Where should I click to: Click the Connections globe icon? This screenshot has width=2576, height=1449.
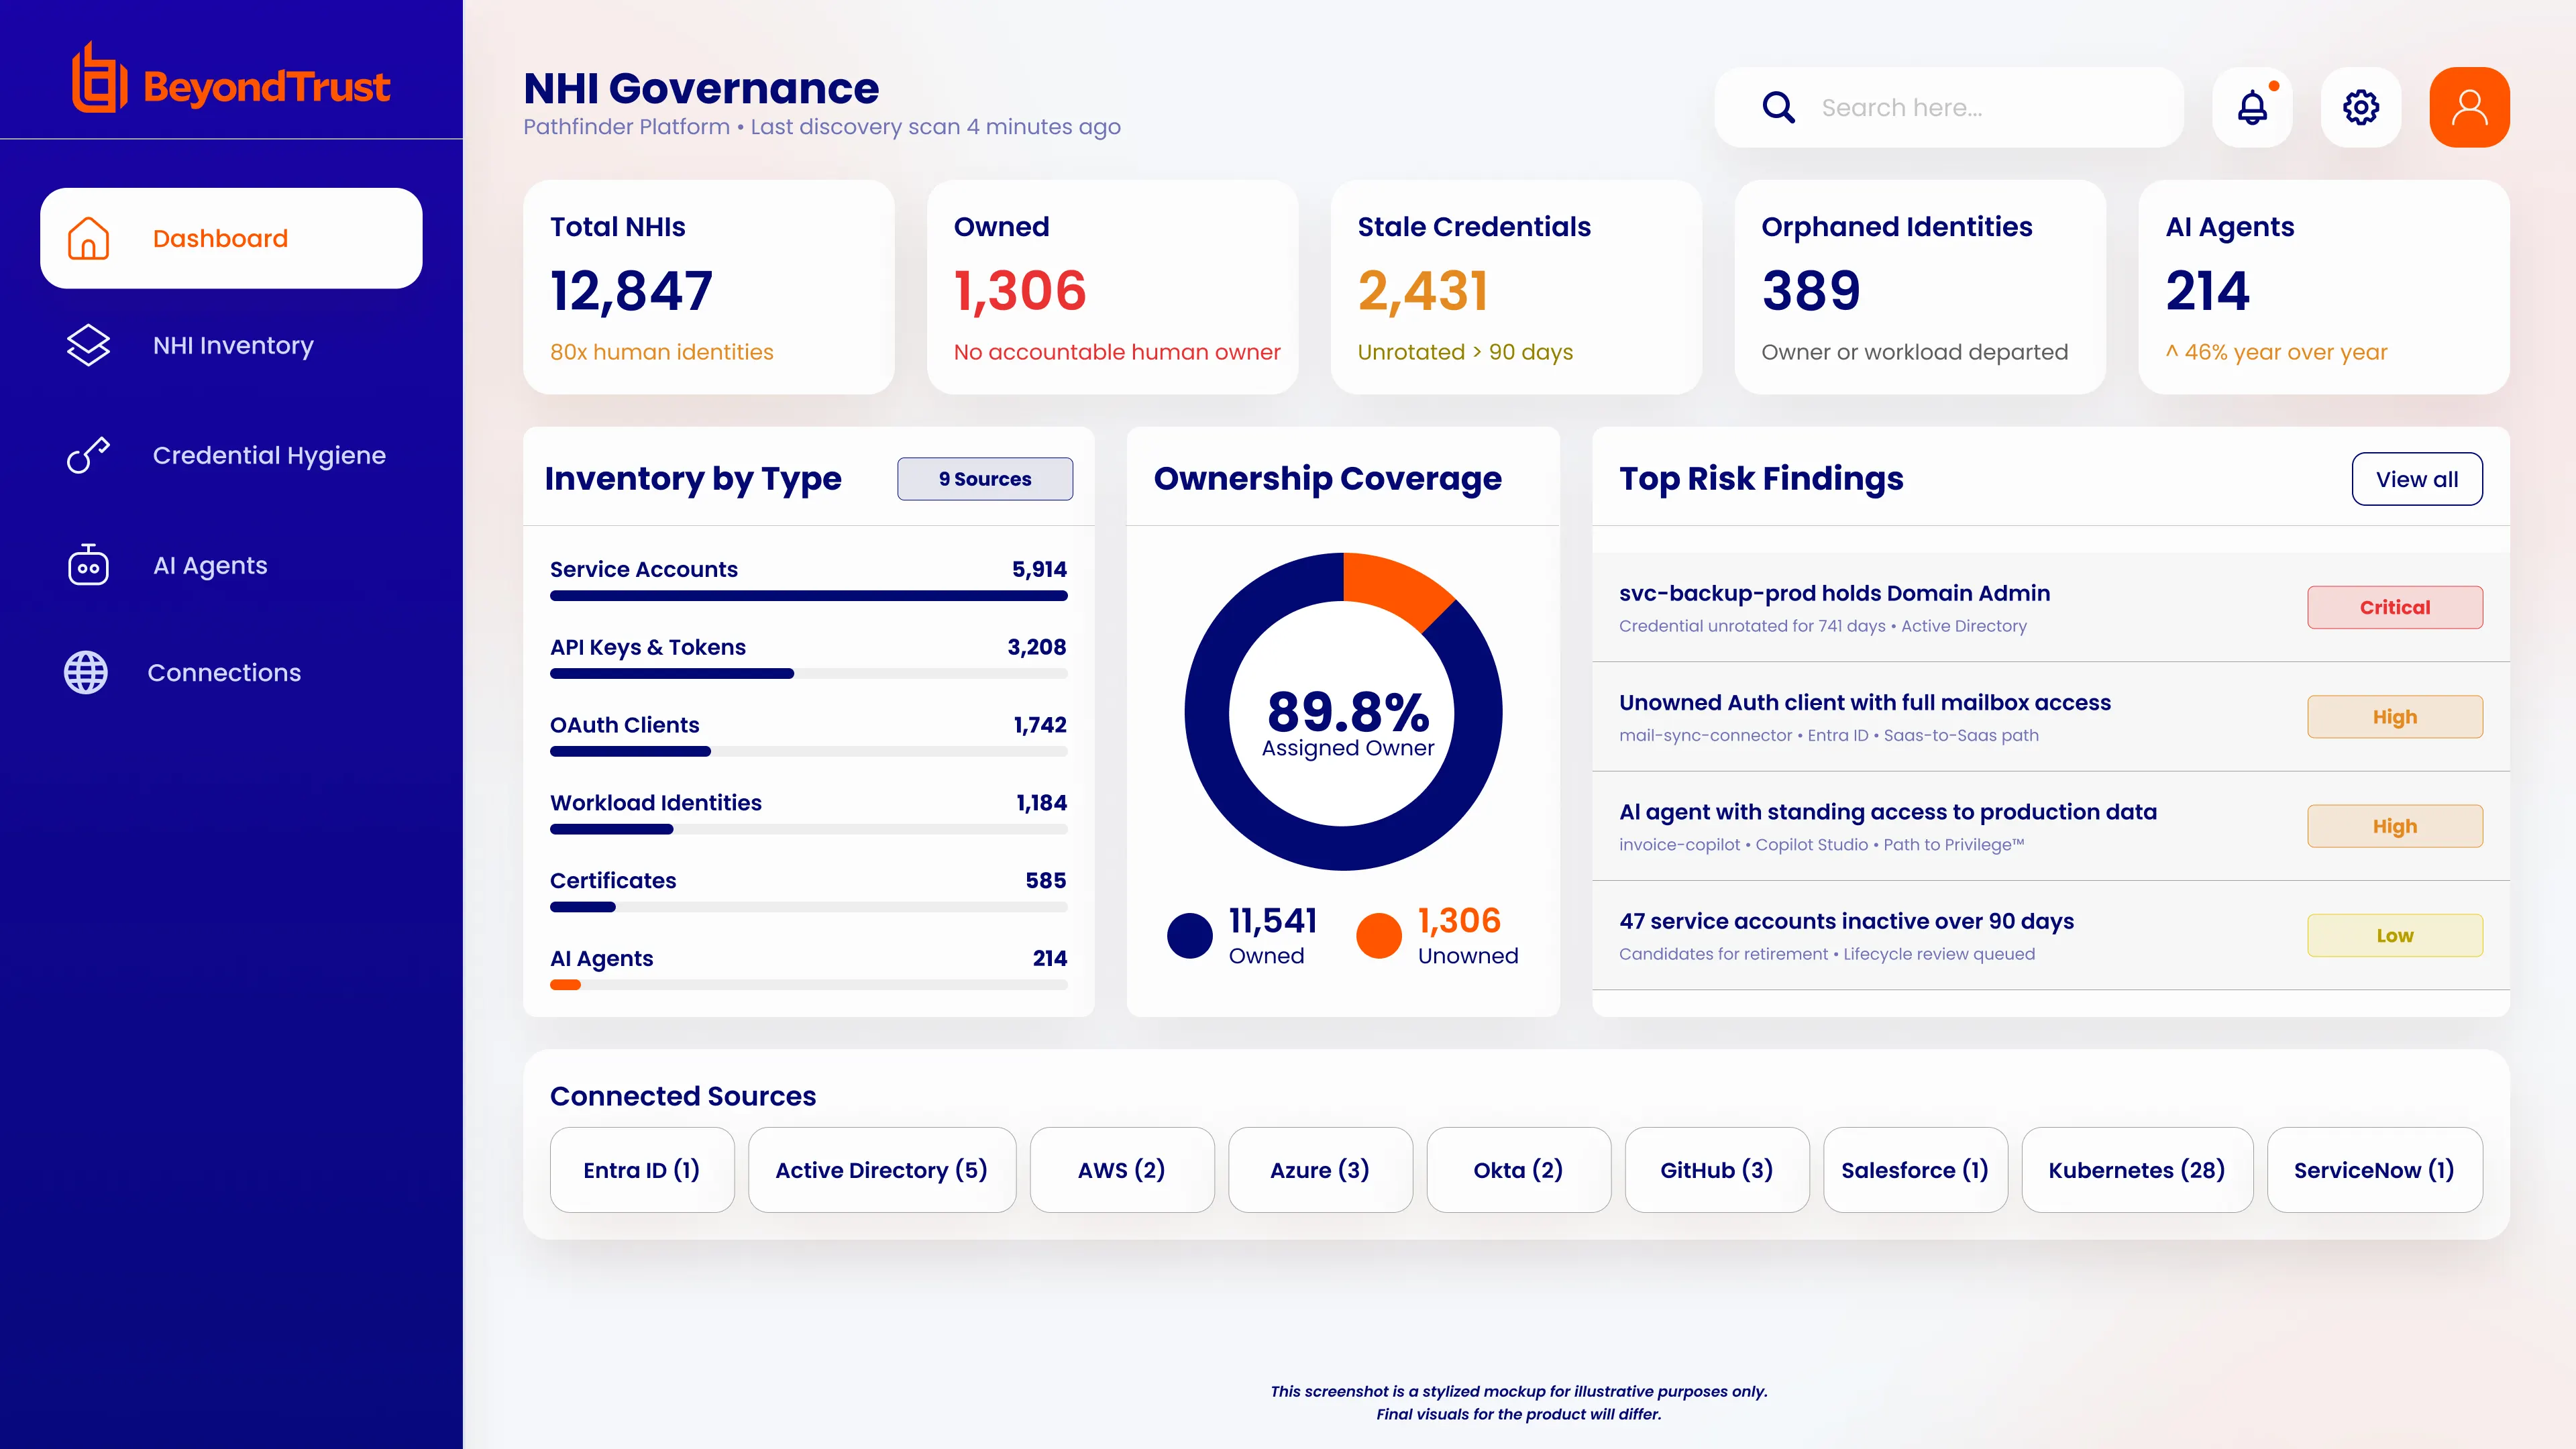[x=86, y=672]
